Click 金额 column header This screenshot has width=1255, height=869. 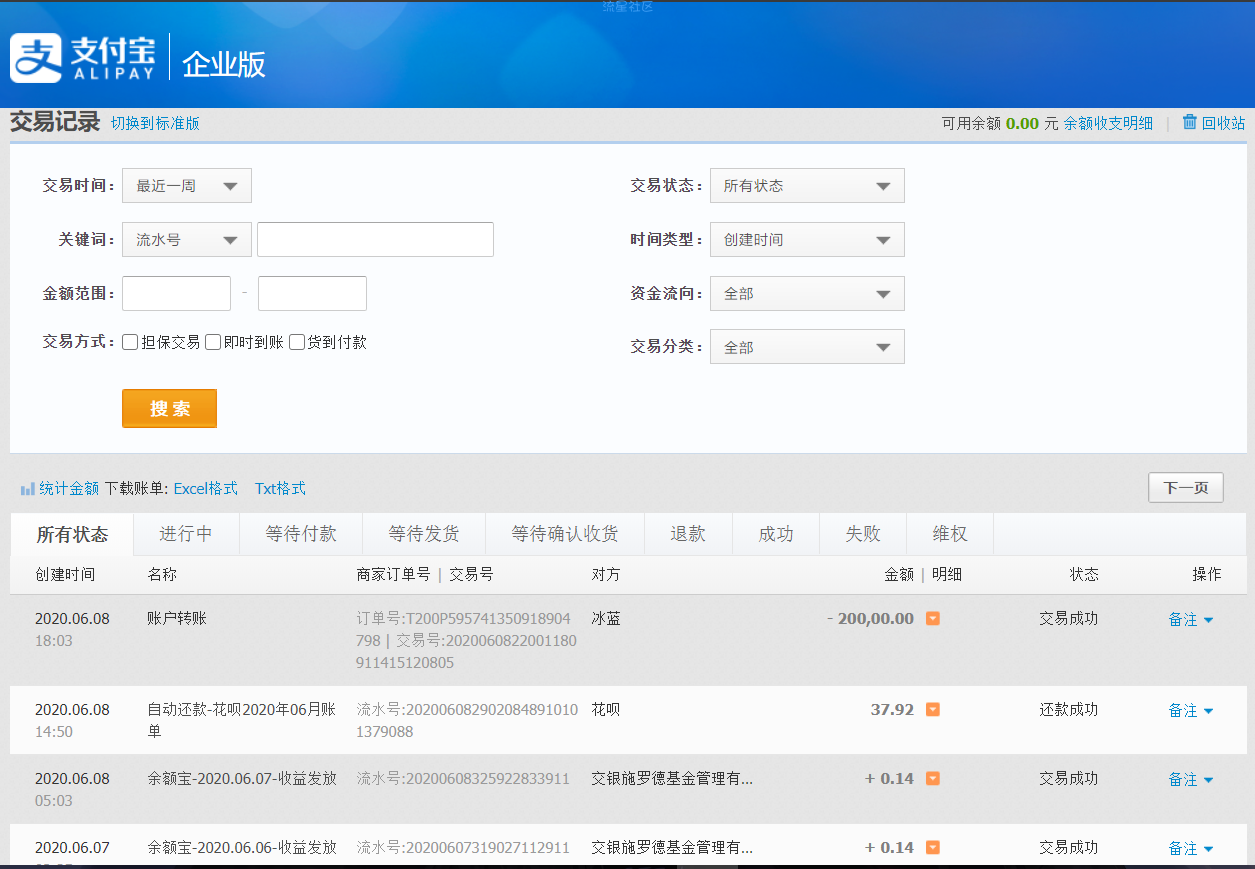coord(899,575)
